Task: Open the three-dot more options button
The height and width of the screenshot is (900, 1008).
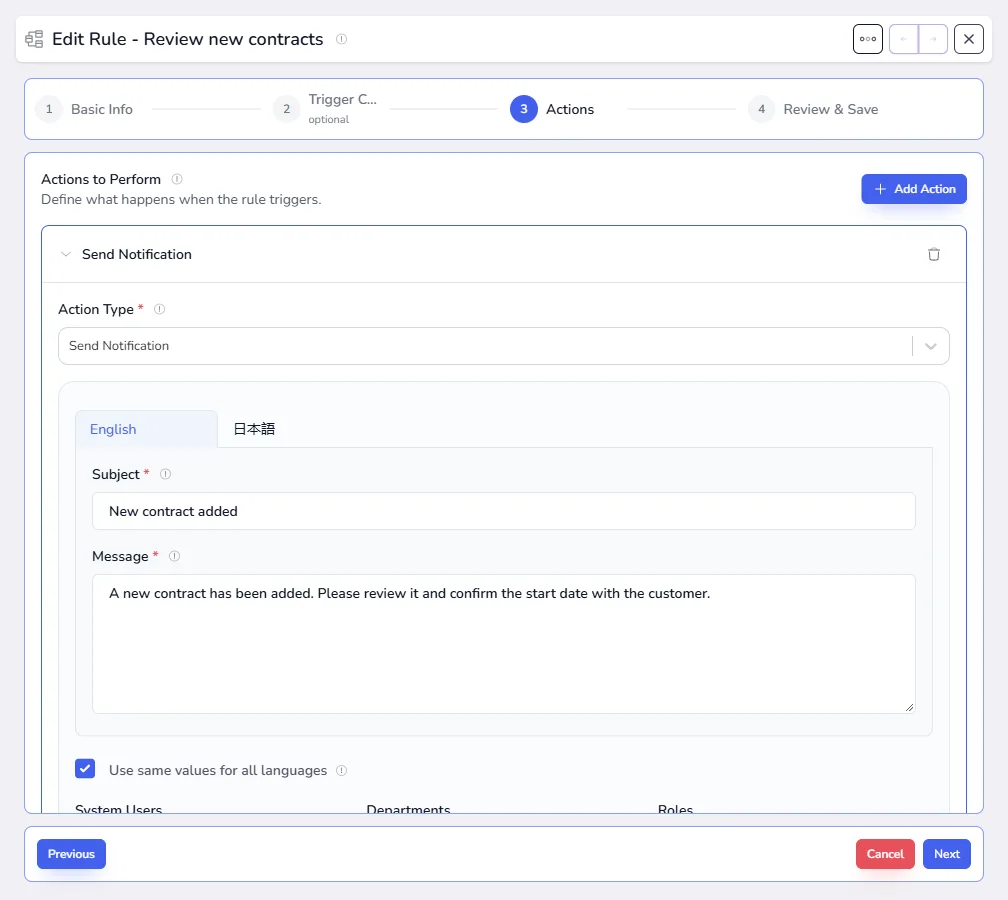Action: point(867,39)
